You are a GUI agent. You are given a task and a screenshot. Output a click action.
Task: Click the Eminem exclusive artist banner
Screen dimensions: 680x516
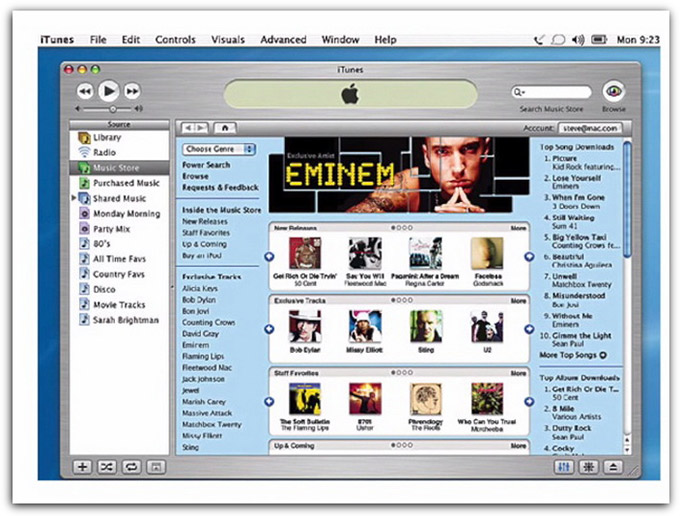pos(399,175)
